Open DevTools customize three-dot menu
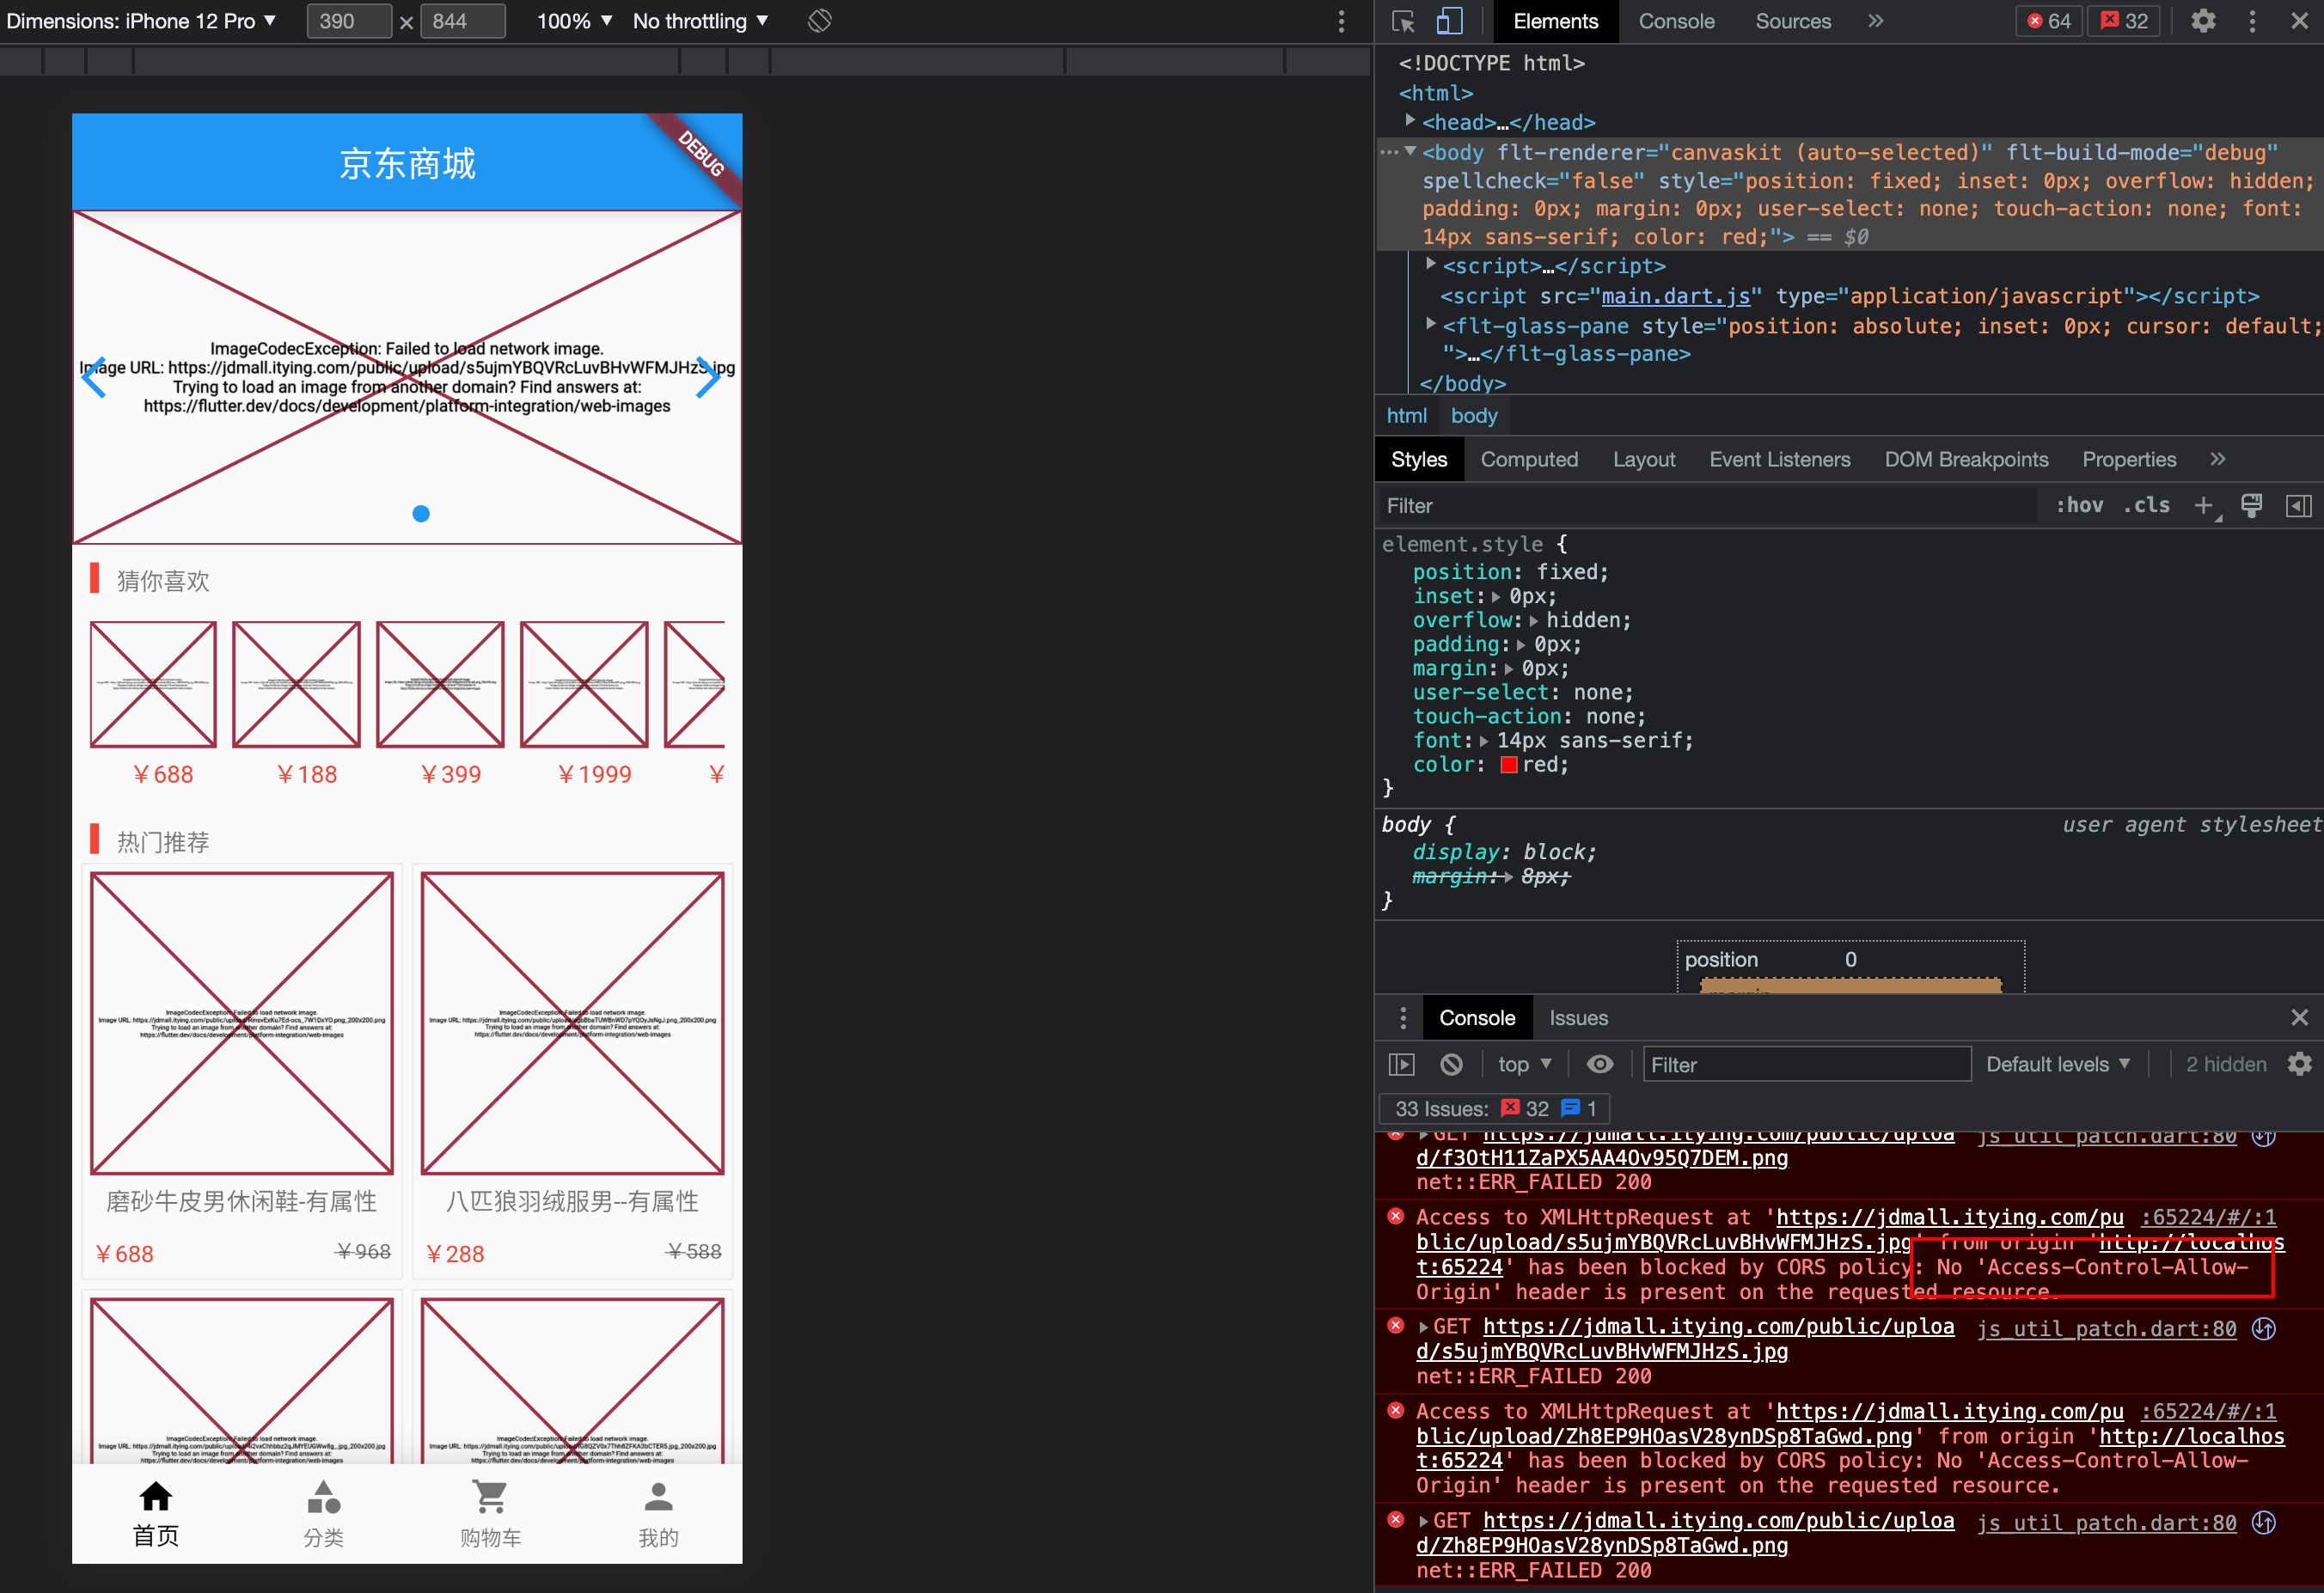Viewport: 2324px width, 1593px height. 2252,21
